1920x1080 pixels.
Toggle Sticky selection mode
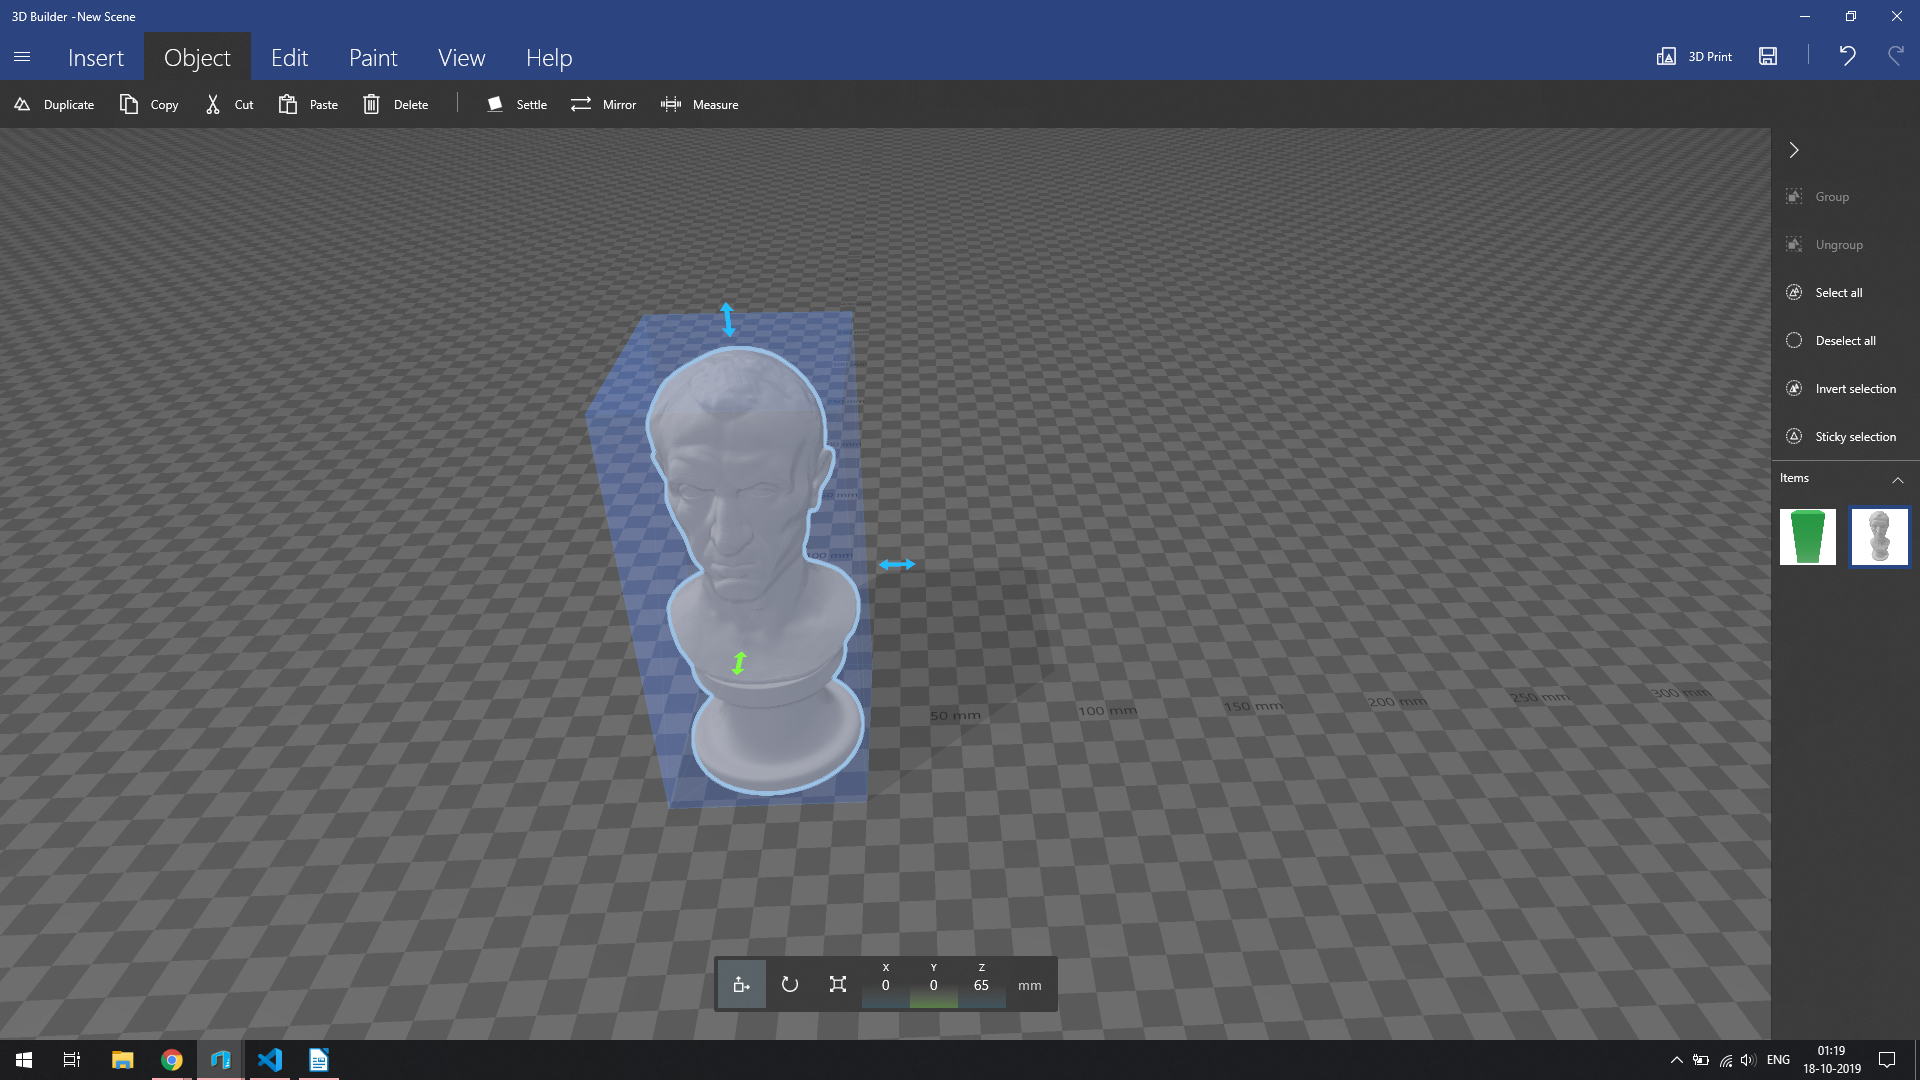point(1840,437)
